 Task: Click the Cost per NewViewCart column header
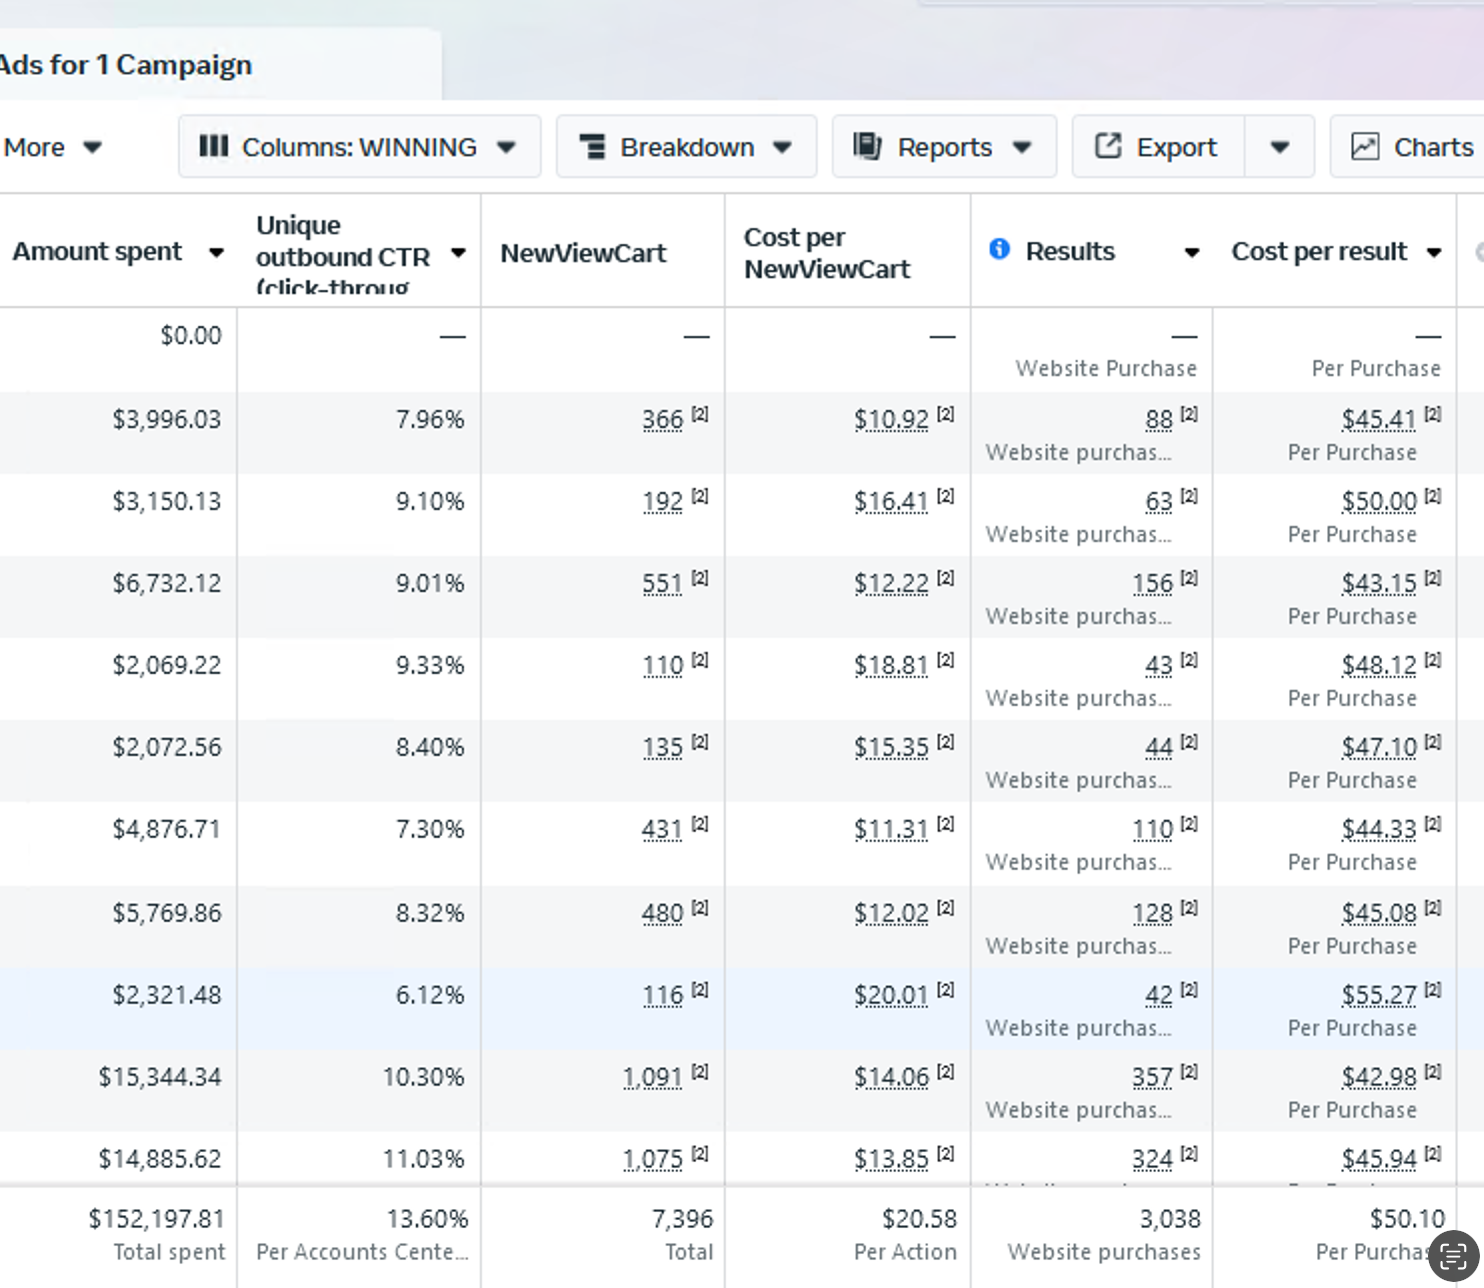pos(827,253)
